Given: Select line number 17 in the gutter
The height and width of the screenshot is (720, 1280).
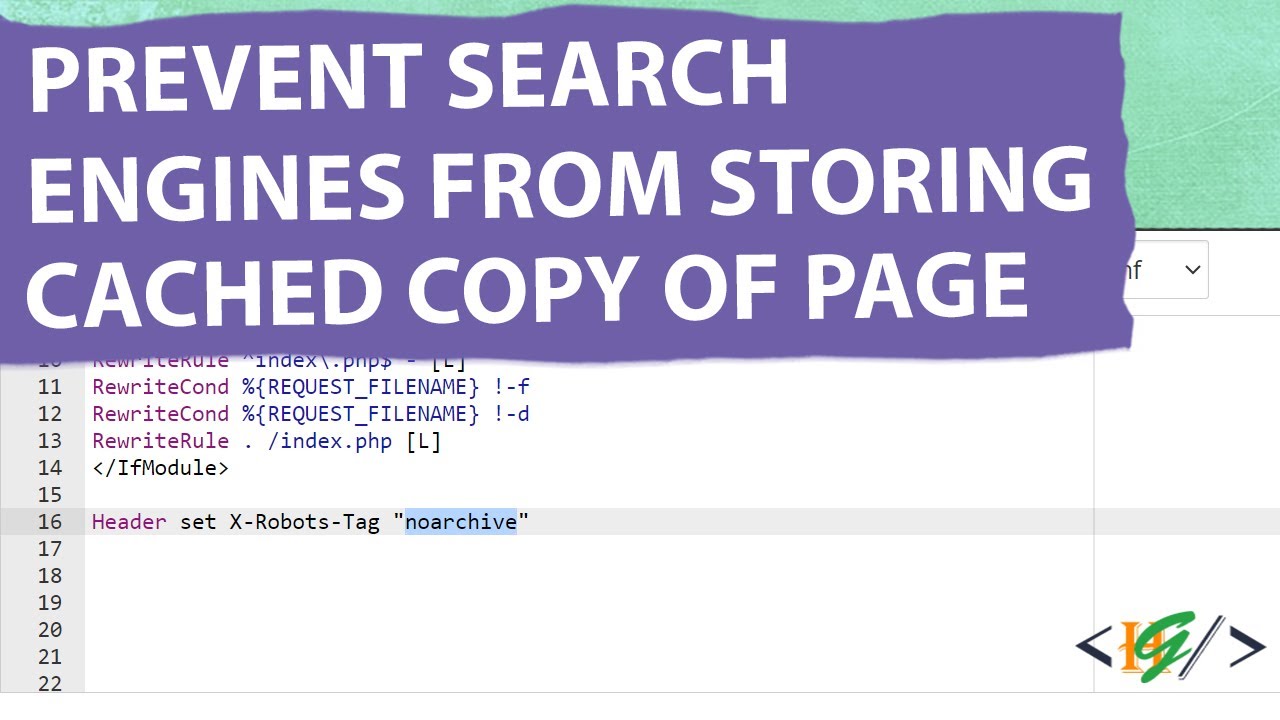Looking at the screenshot, I should [x=50, y=549].
